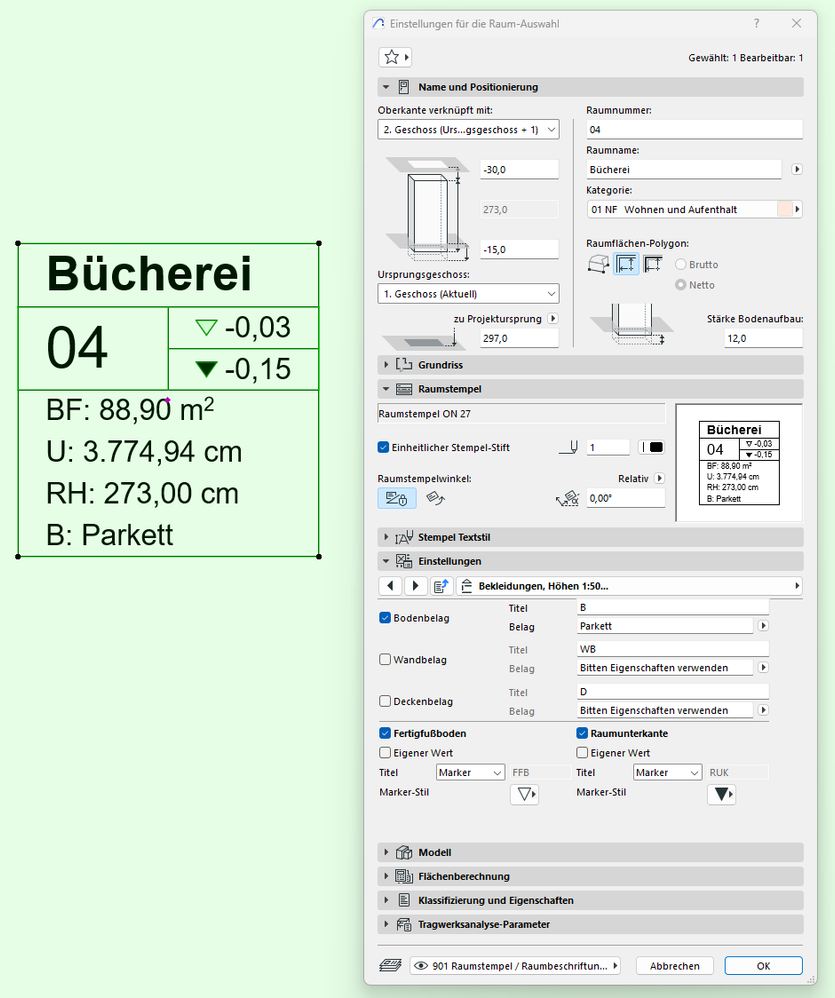The height and width of the screenshot is (998, 835).
Task: Expand the Grundriss section
Action: pyautogui.click(x=591, y=365)
